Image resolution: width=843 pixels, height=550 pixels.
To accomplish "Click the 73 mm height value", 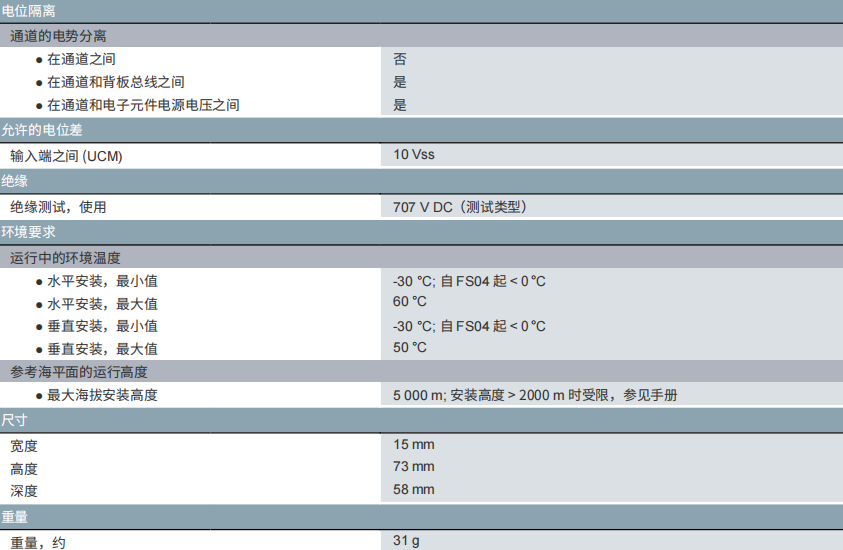I will pos(414,466).
